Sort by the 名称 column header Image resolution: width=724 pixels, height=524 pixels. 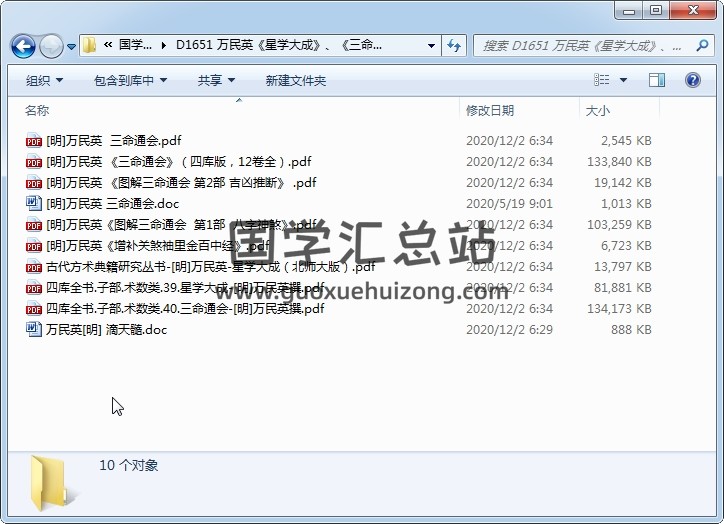pos(37,110)
